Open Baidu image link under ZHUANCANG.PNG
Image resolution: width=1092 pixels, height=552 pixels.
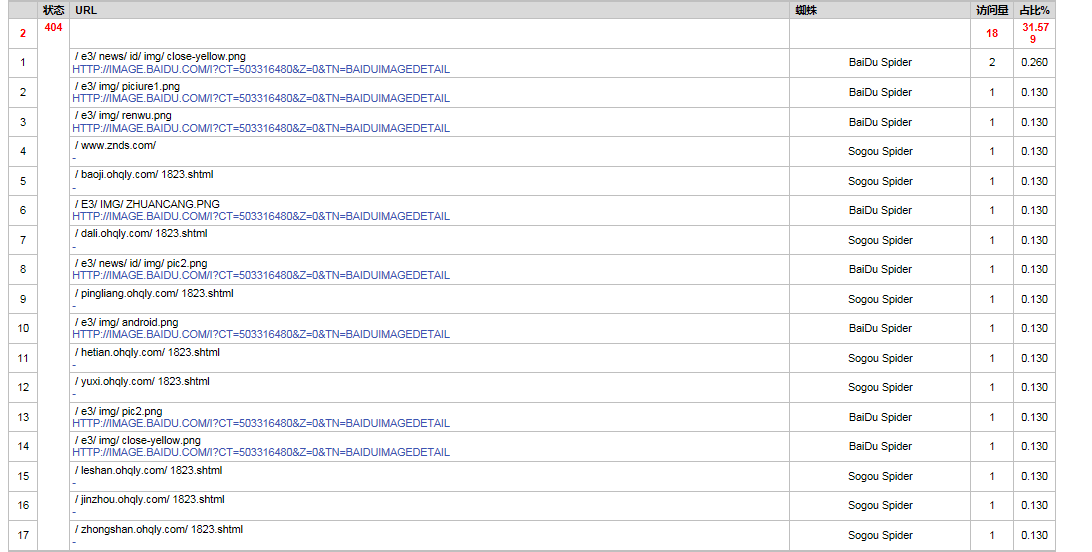tap(261, 216)
